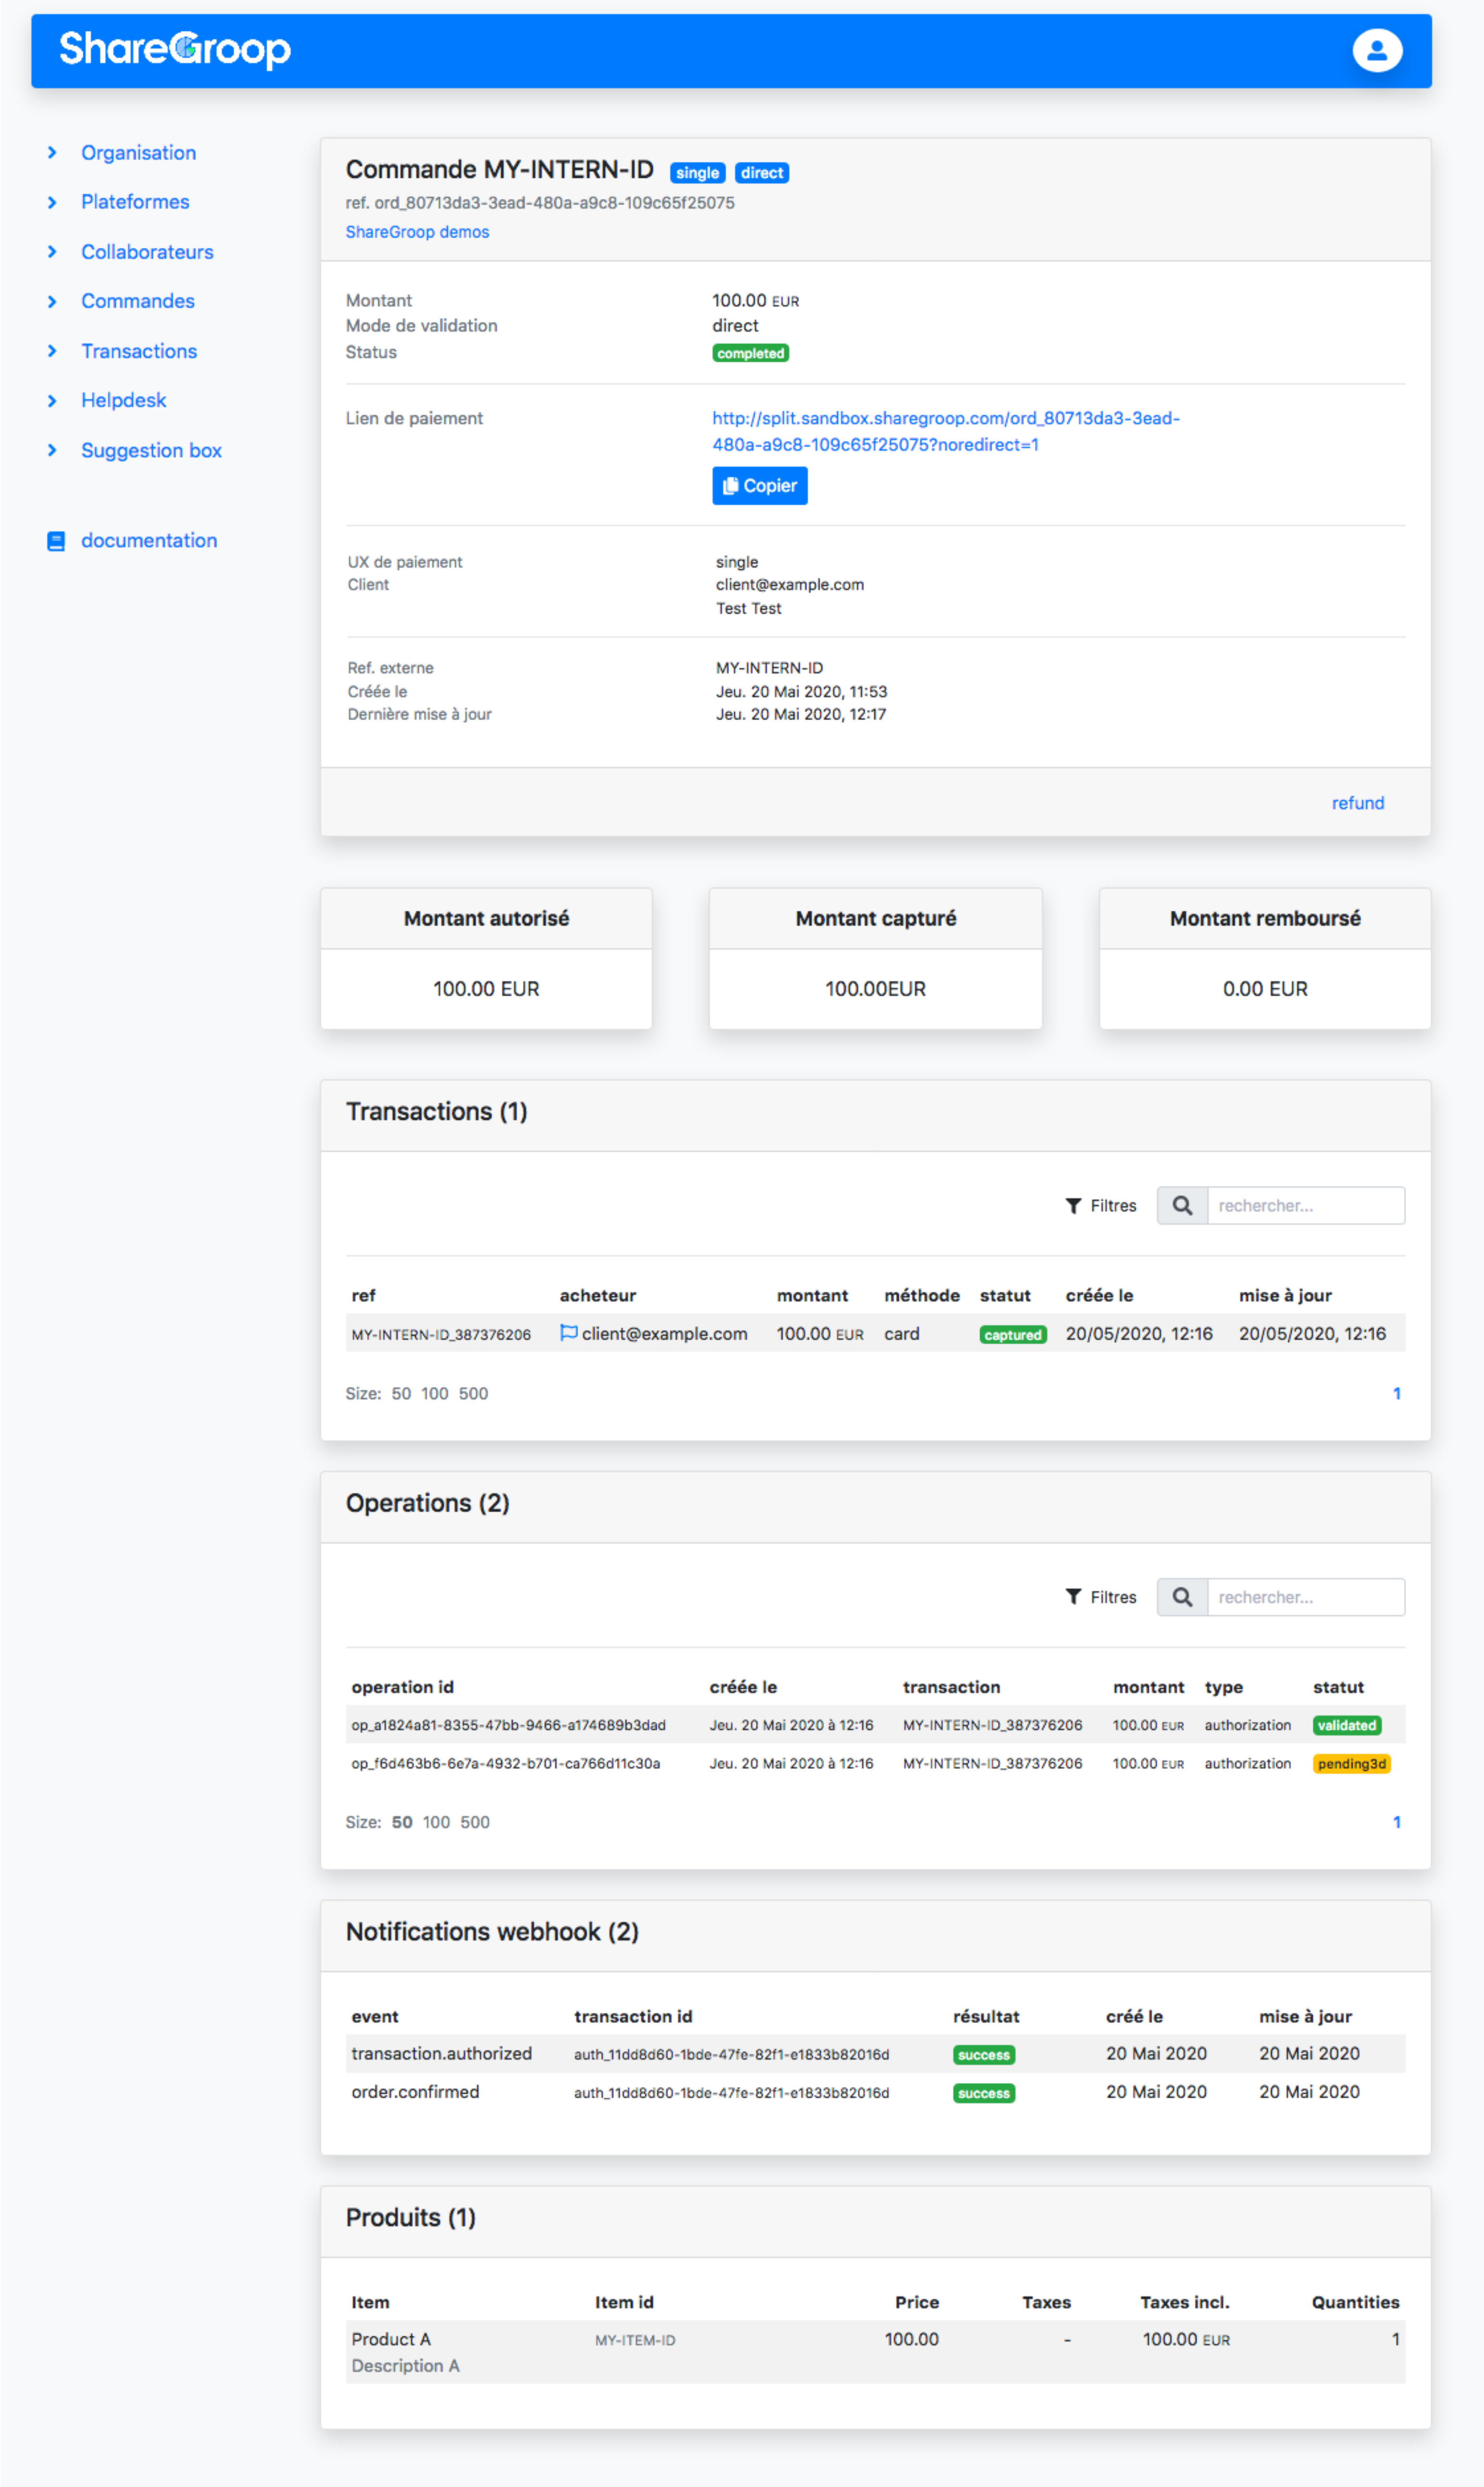Click the order ref ord_80713da3 text
1484x2487 pixels.
[540, 203]
